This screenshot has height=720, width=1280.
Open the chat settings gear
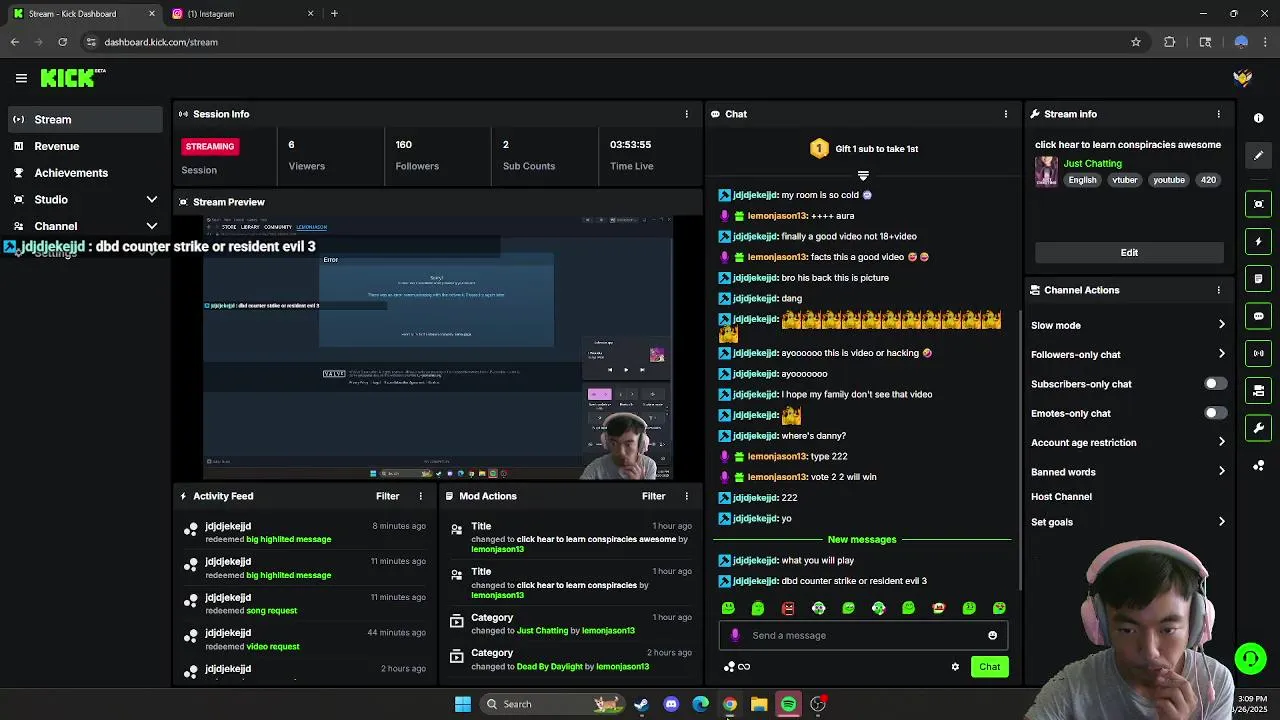point(955,667)
